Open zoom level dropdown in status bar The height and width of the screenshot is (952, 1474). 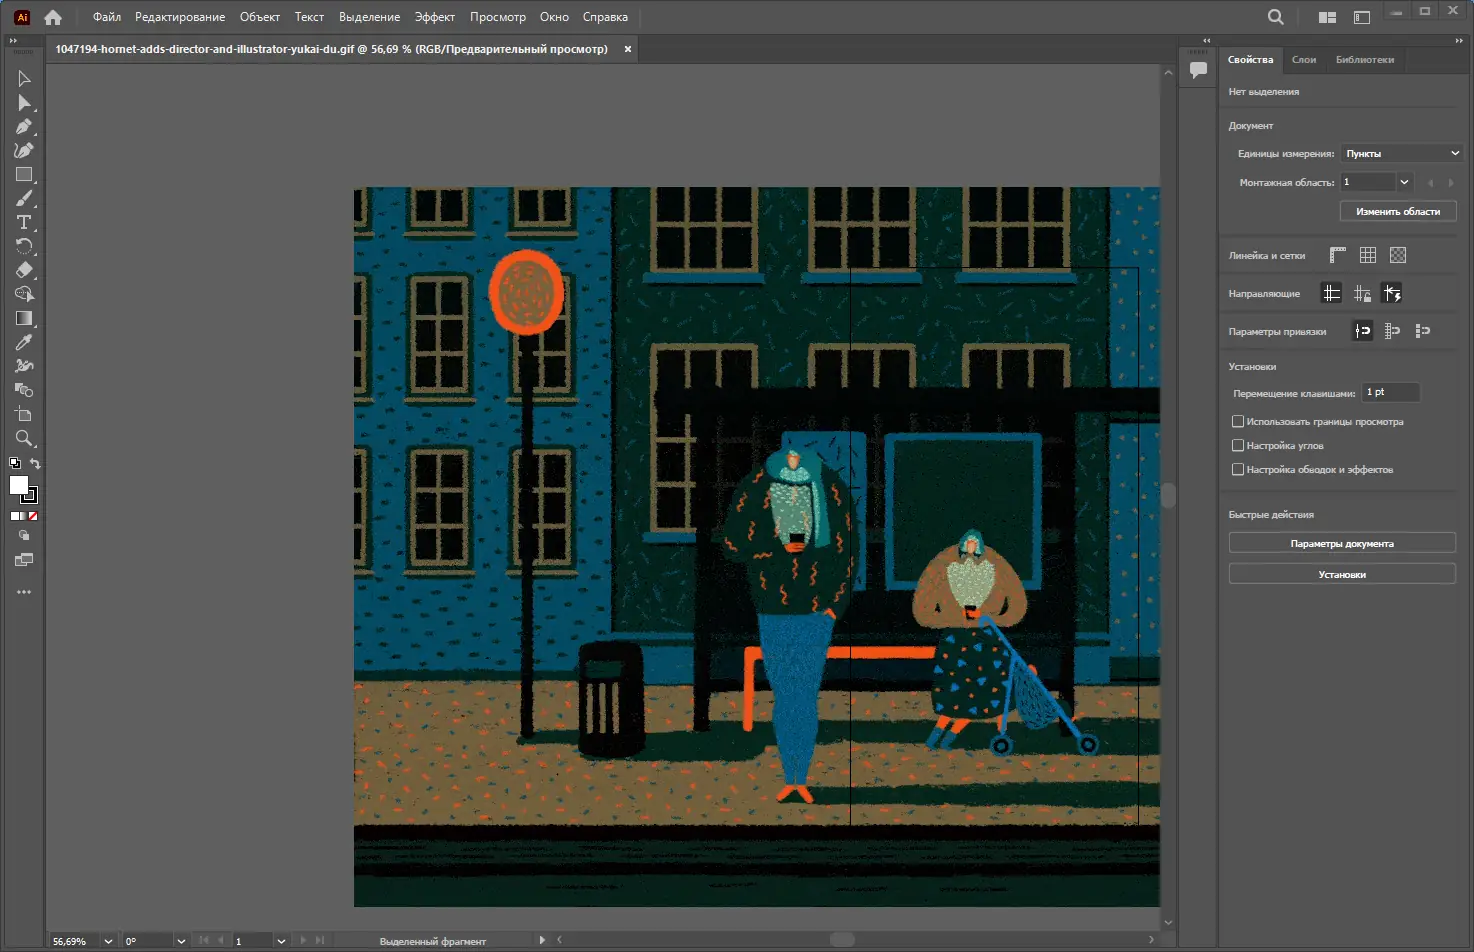coord(108,941)
